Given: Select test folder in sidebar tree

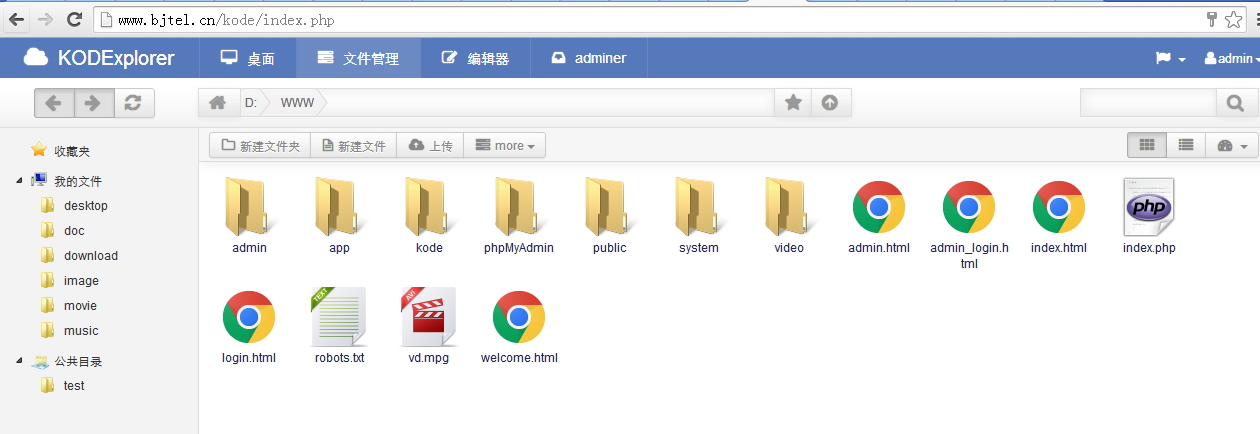Looking at the screenshot, I should point(74,386).
